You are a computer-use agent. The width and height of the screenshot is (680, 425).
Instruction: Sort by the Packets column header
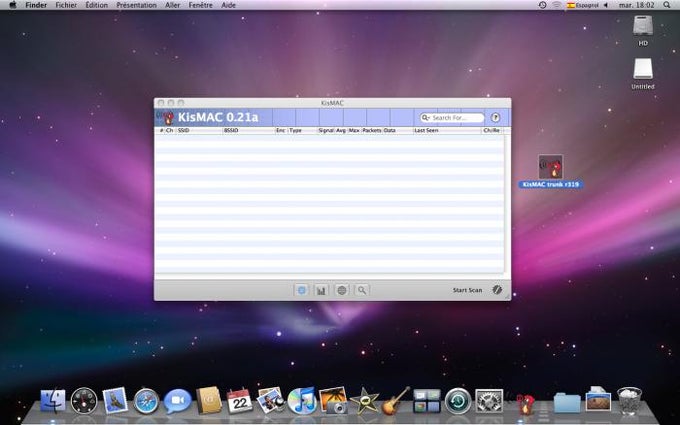372,130
